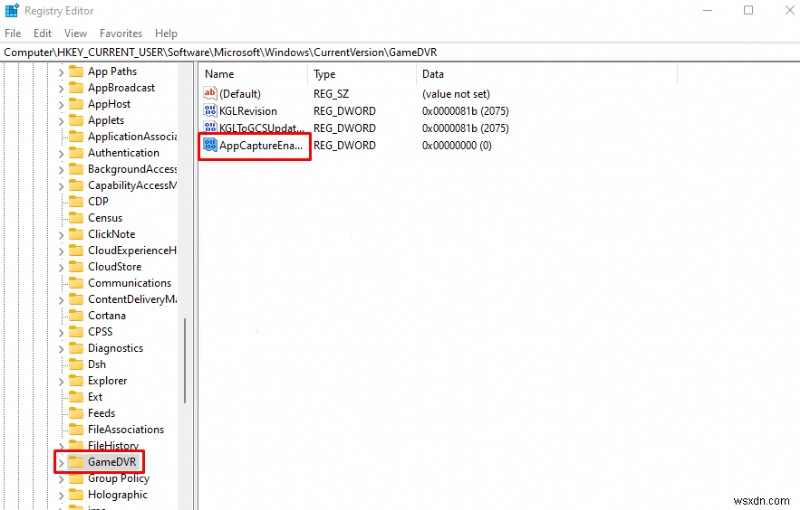
Task: Select the Cortana folder icon
Action: coord(76,315)
